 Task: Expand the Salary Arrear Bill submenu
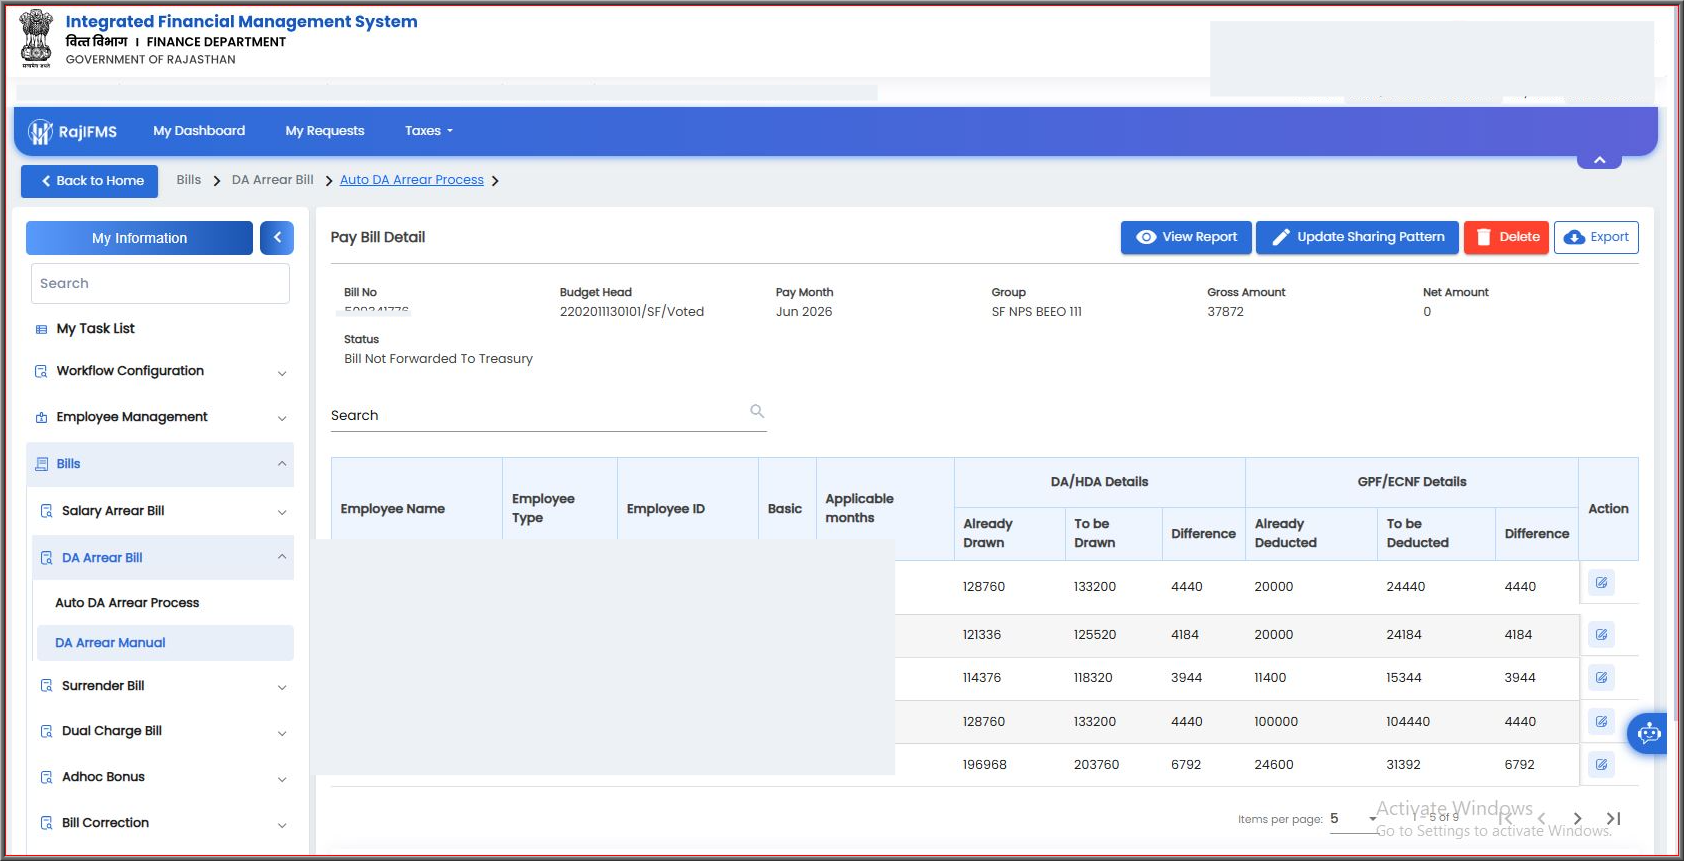pos(163,511)
